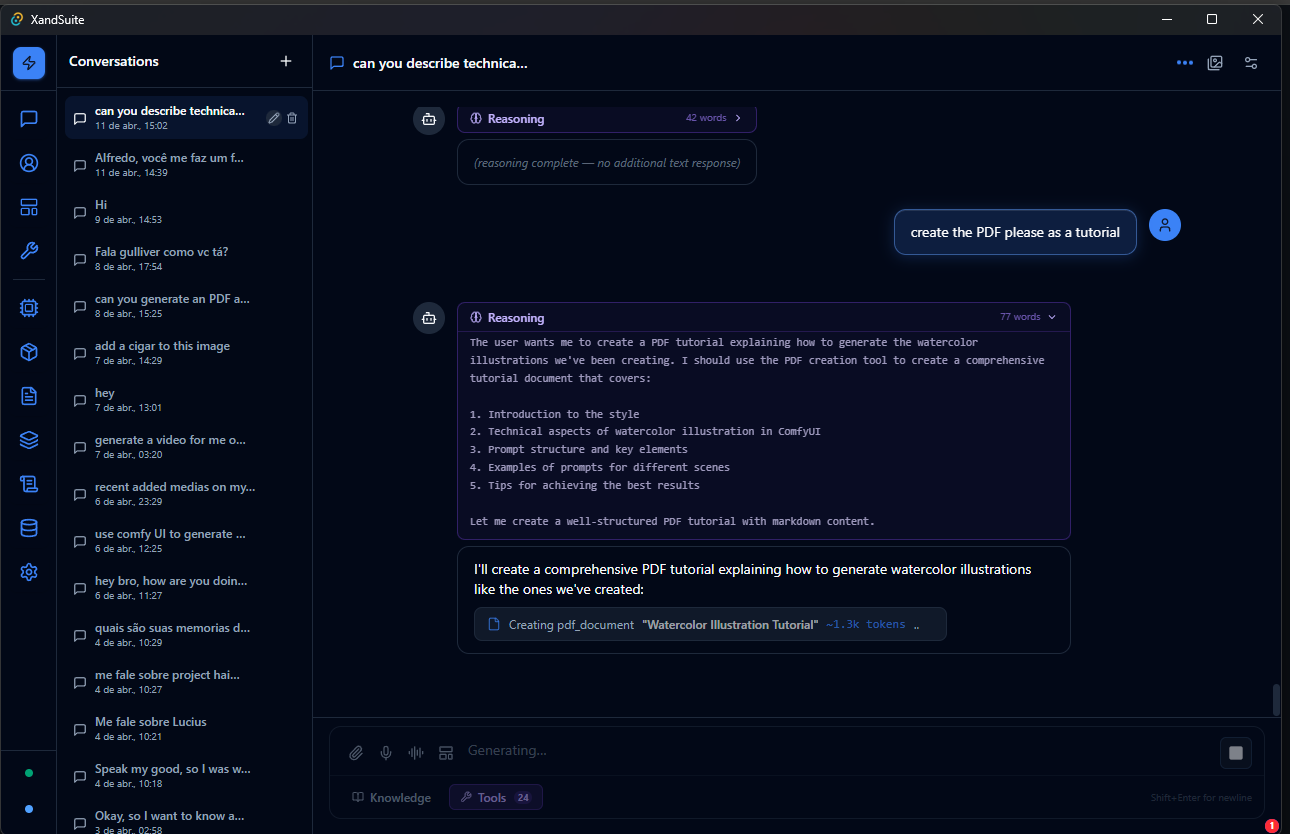This screenshot has height=834, width=1290.
Task: Attach a file using the paperclip icon
Action: (x=356, y=752)
